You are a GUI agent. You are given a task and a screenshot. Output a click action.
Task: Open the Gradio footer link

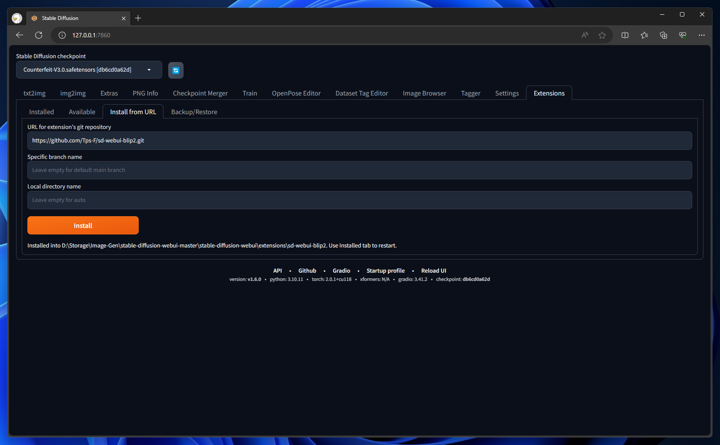(341, 271)
